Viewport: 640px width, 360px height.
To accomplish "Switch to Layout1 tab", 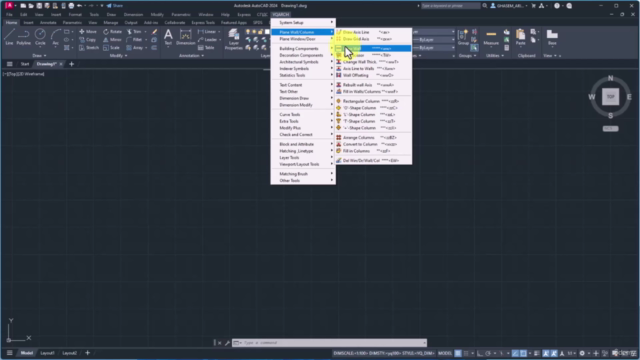I will pyautogui.click(x=47, y=353).
